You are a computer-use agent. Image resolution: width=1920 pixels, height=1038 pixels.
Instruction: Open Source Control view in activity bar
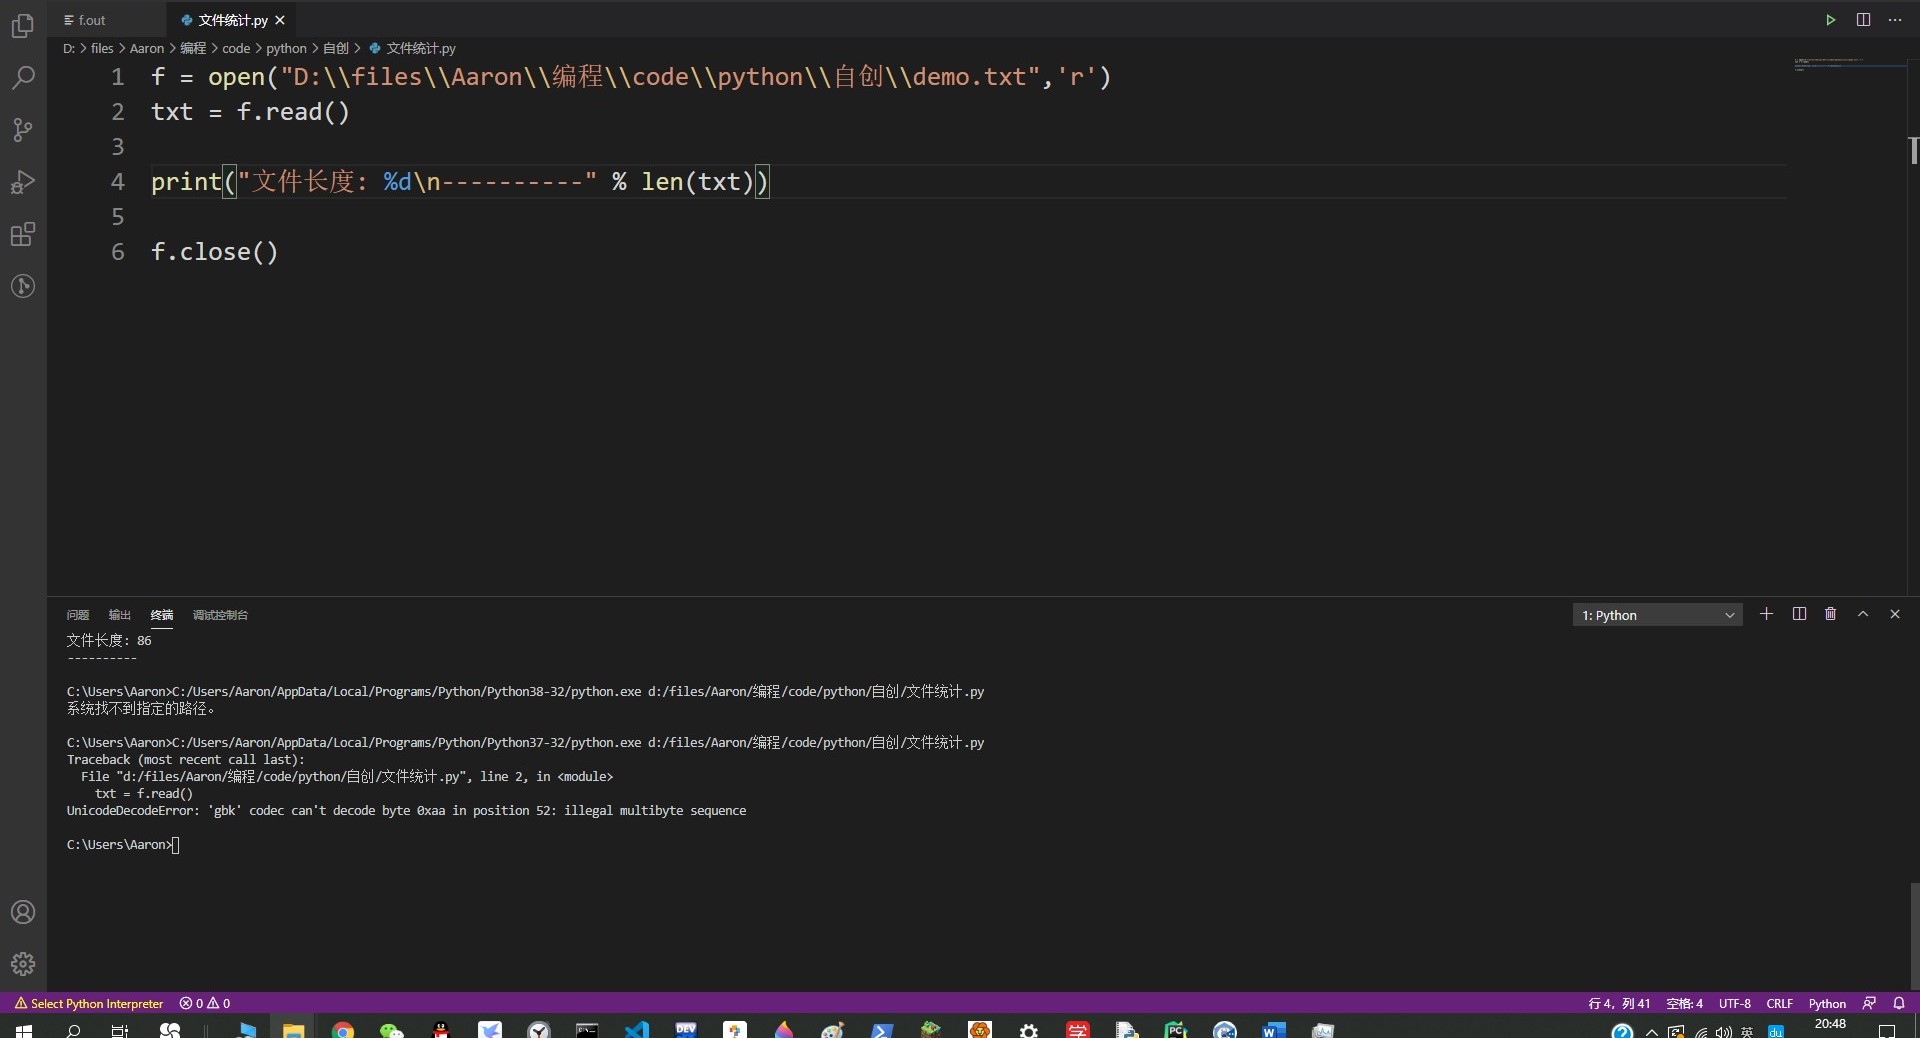point(23,130)
